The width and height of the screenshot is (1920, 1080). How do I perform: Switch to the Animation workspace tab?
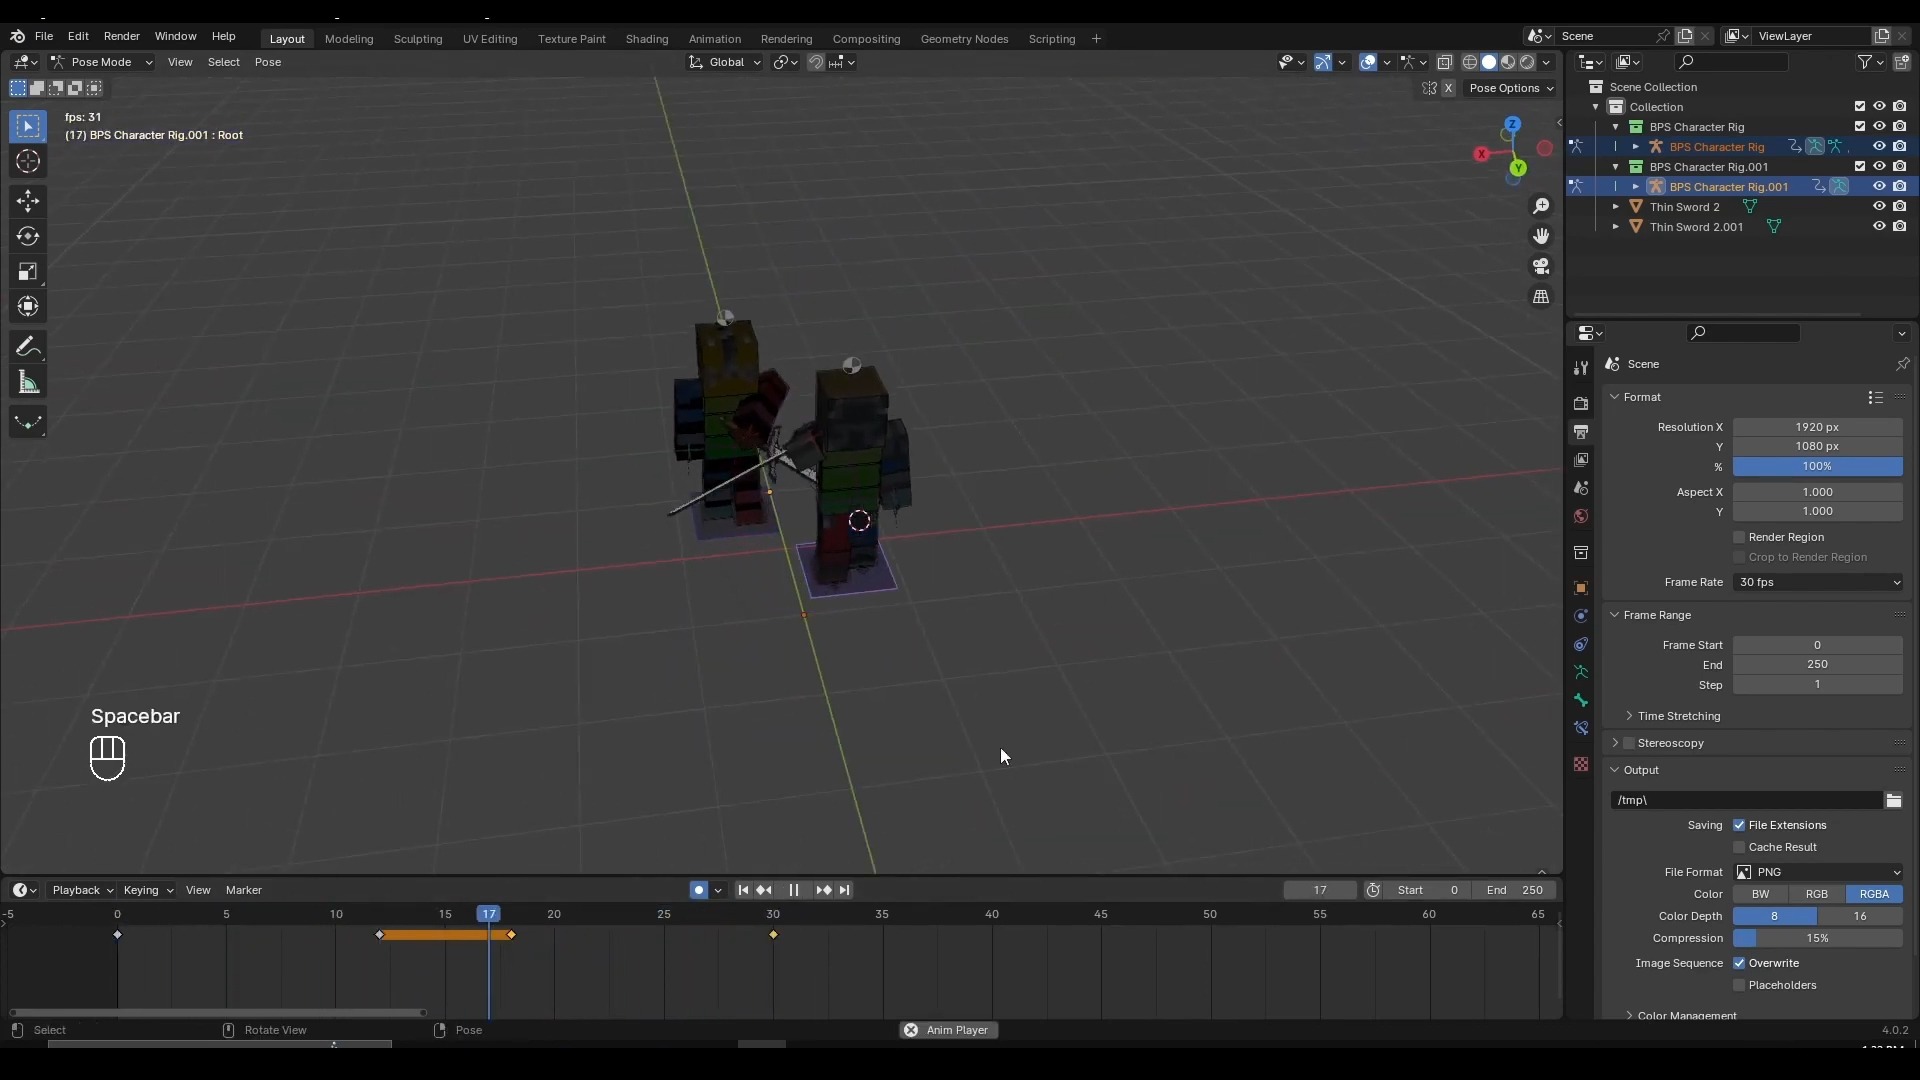(714, 39)
